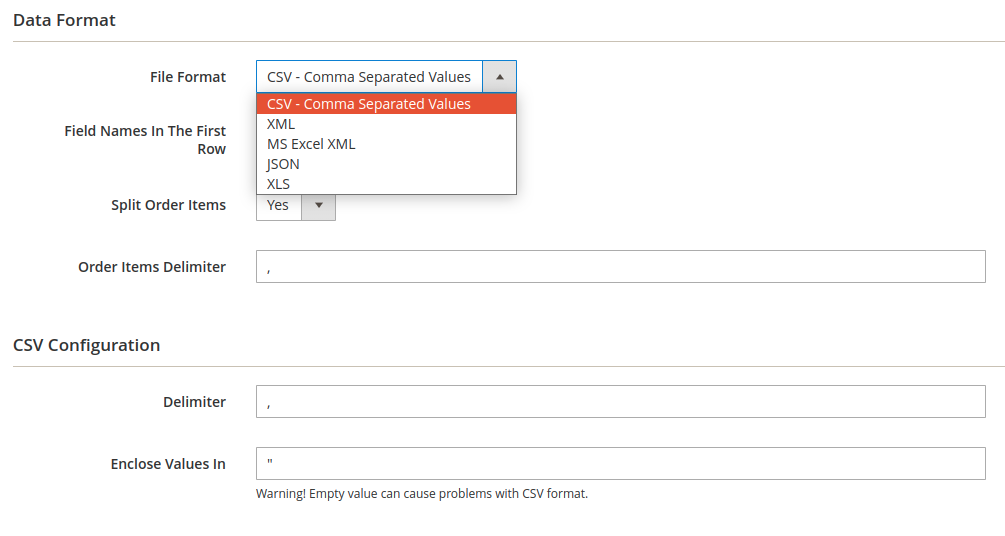
Task: Click the File Format label
Action: tap(188, 77)
